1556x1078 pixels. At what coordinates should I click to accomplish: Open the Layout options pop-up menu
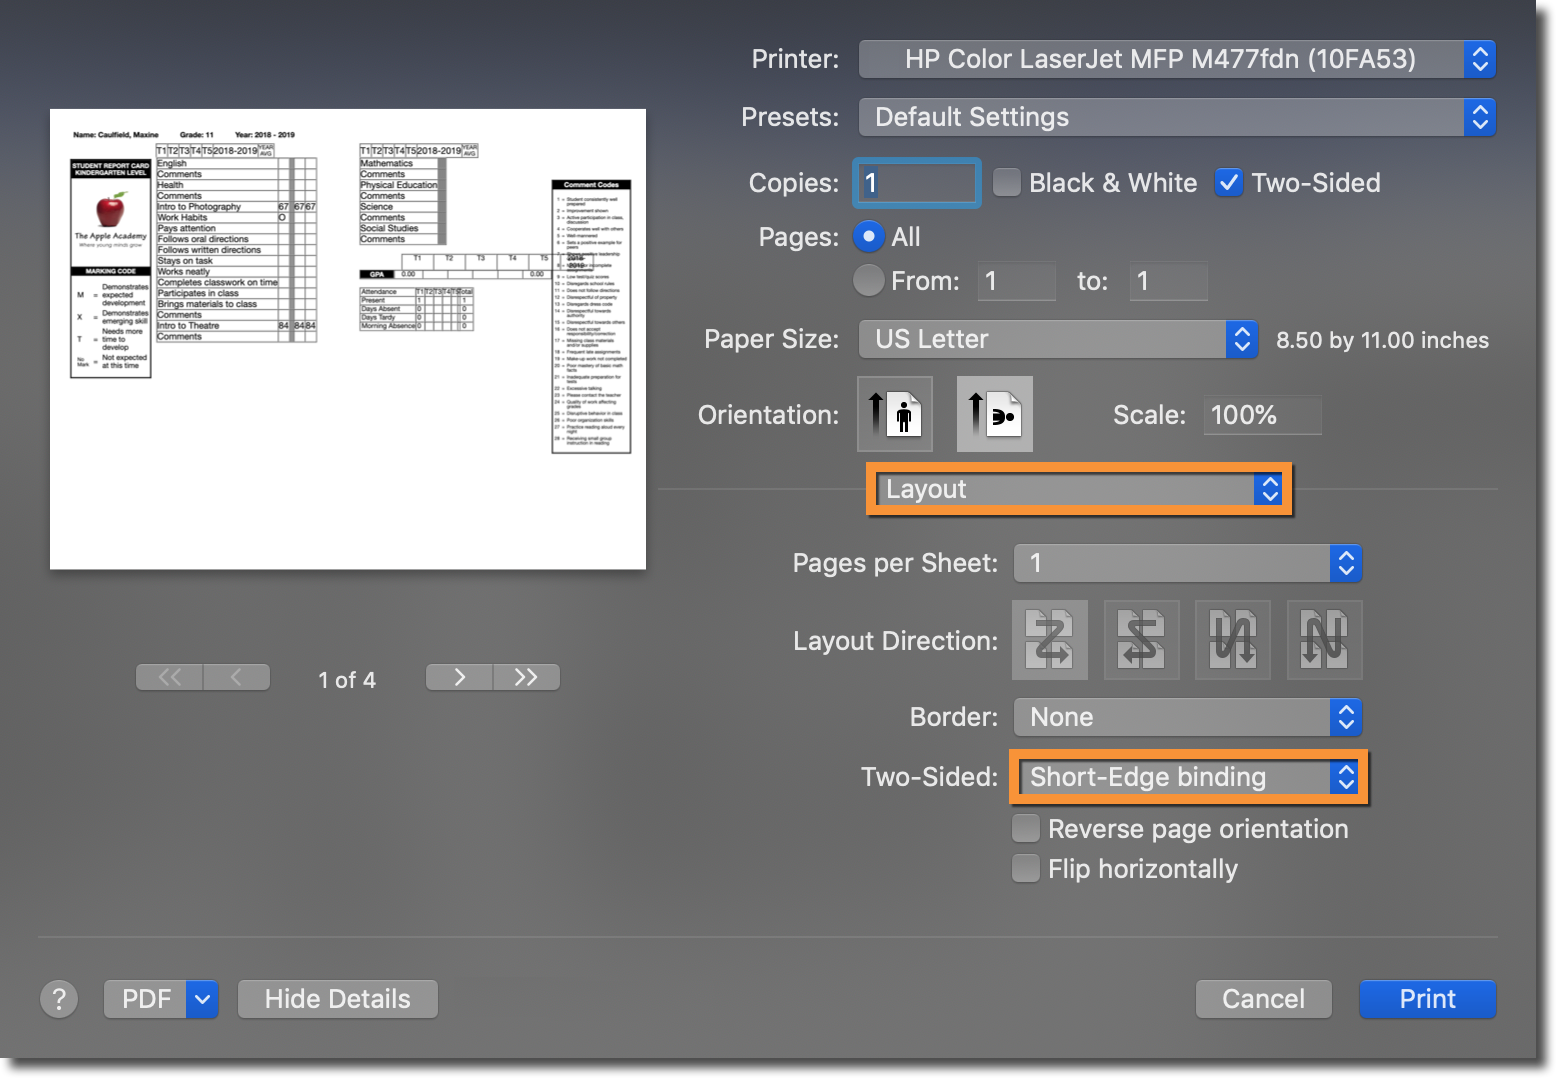[1079, 489]
